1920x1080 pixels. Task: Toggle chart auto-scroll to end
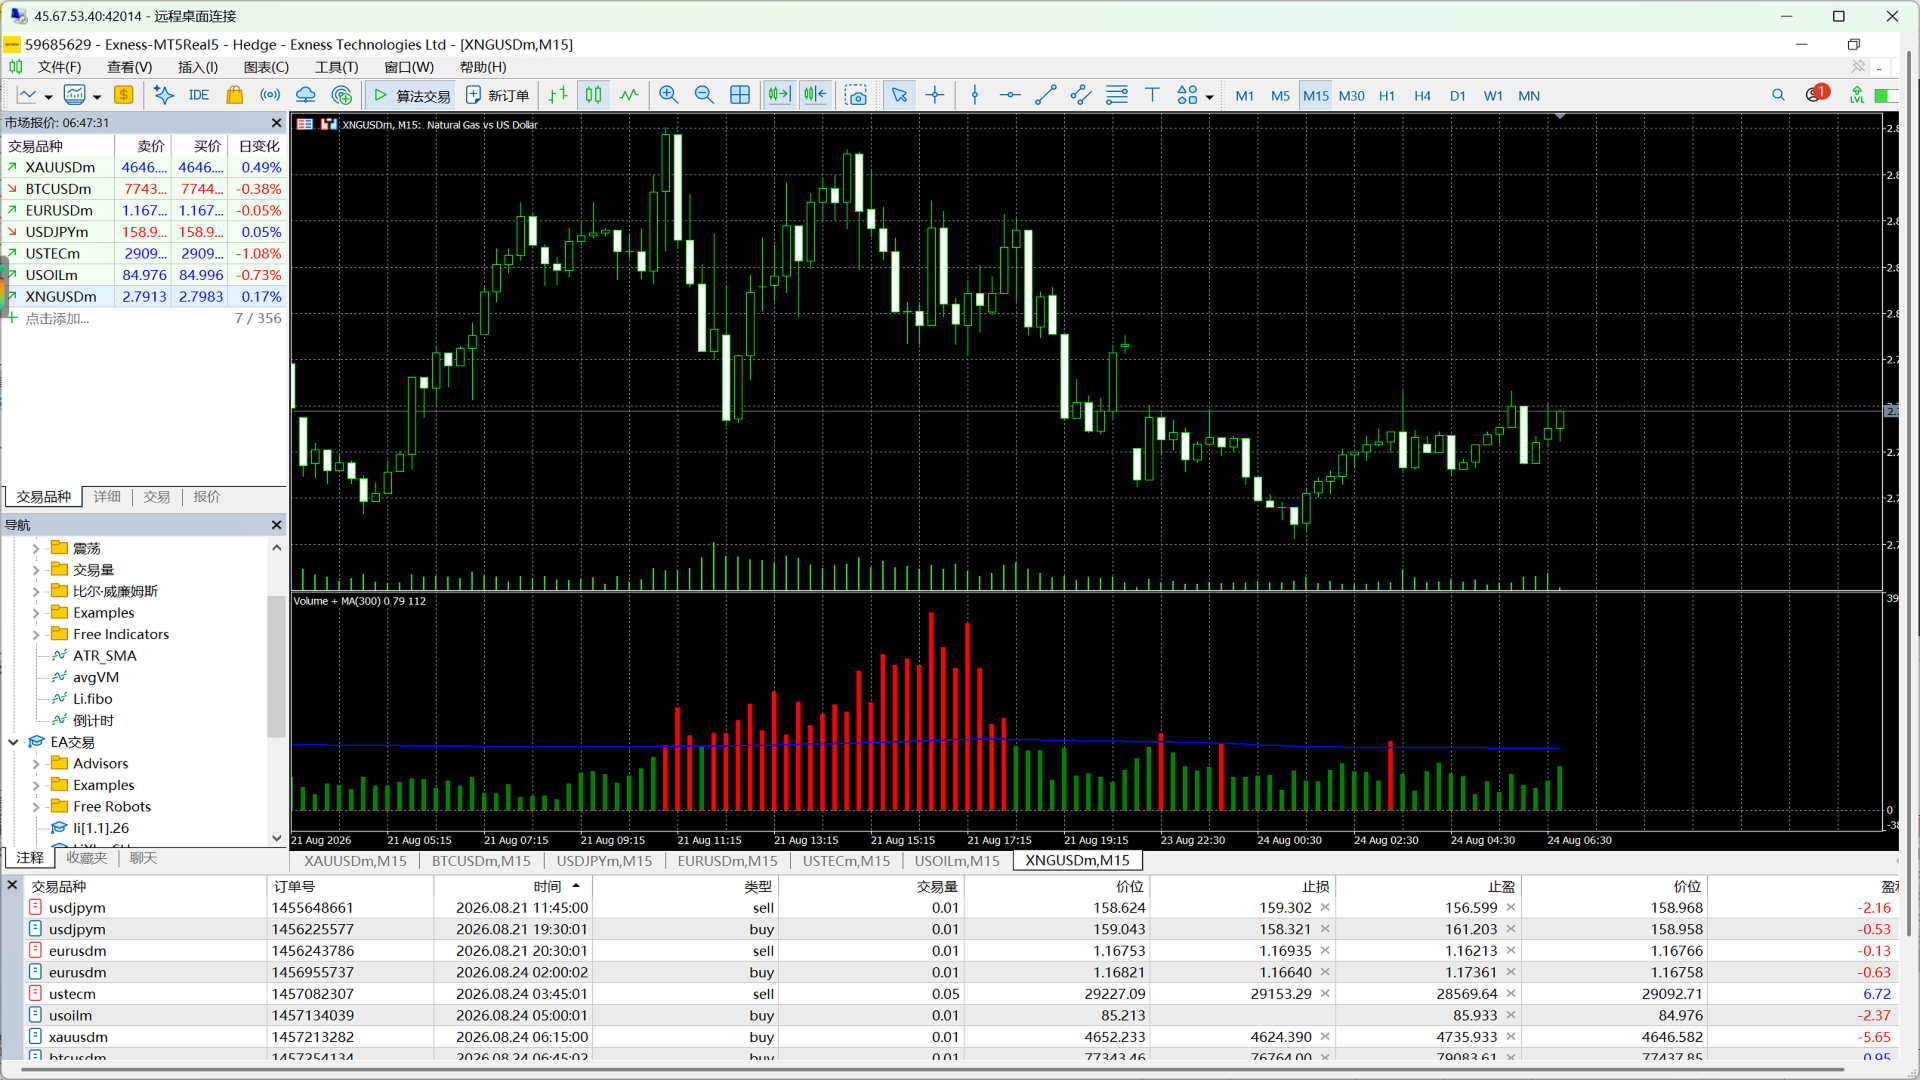(x=779, y=96)
